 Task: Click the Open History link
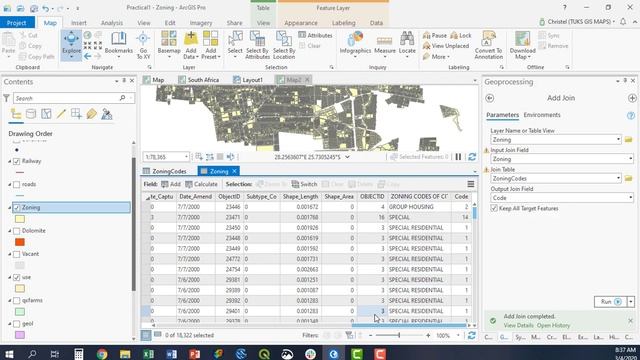(x=553, y=325)
